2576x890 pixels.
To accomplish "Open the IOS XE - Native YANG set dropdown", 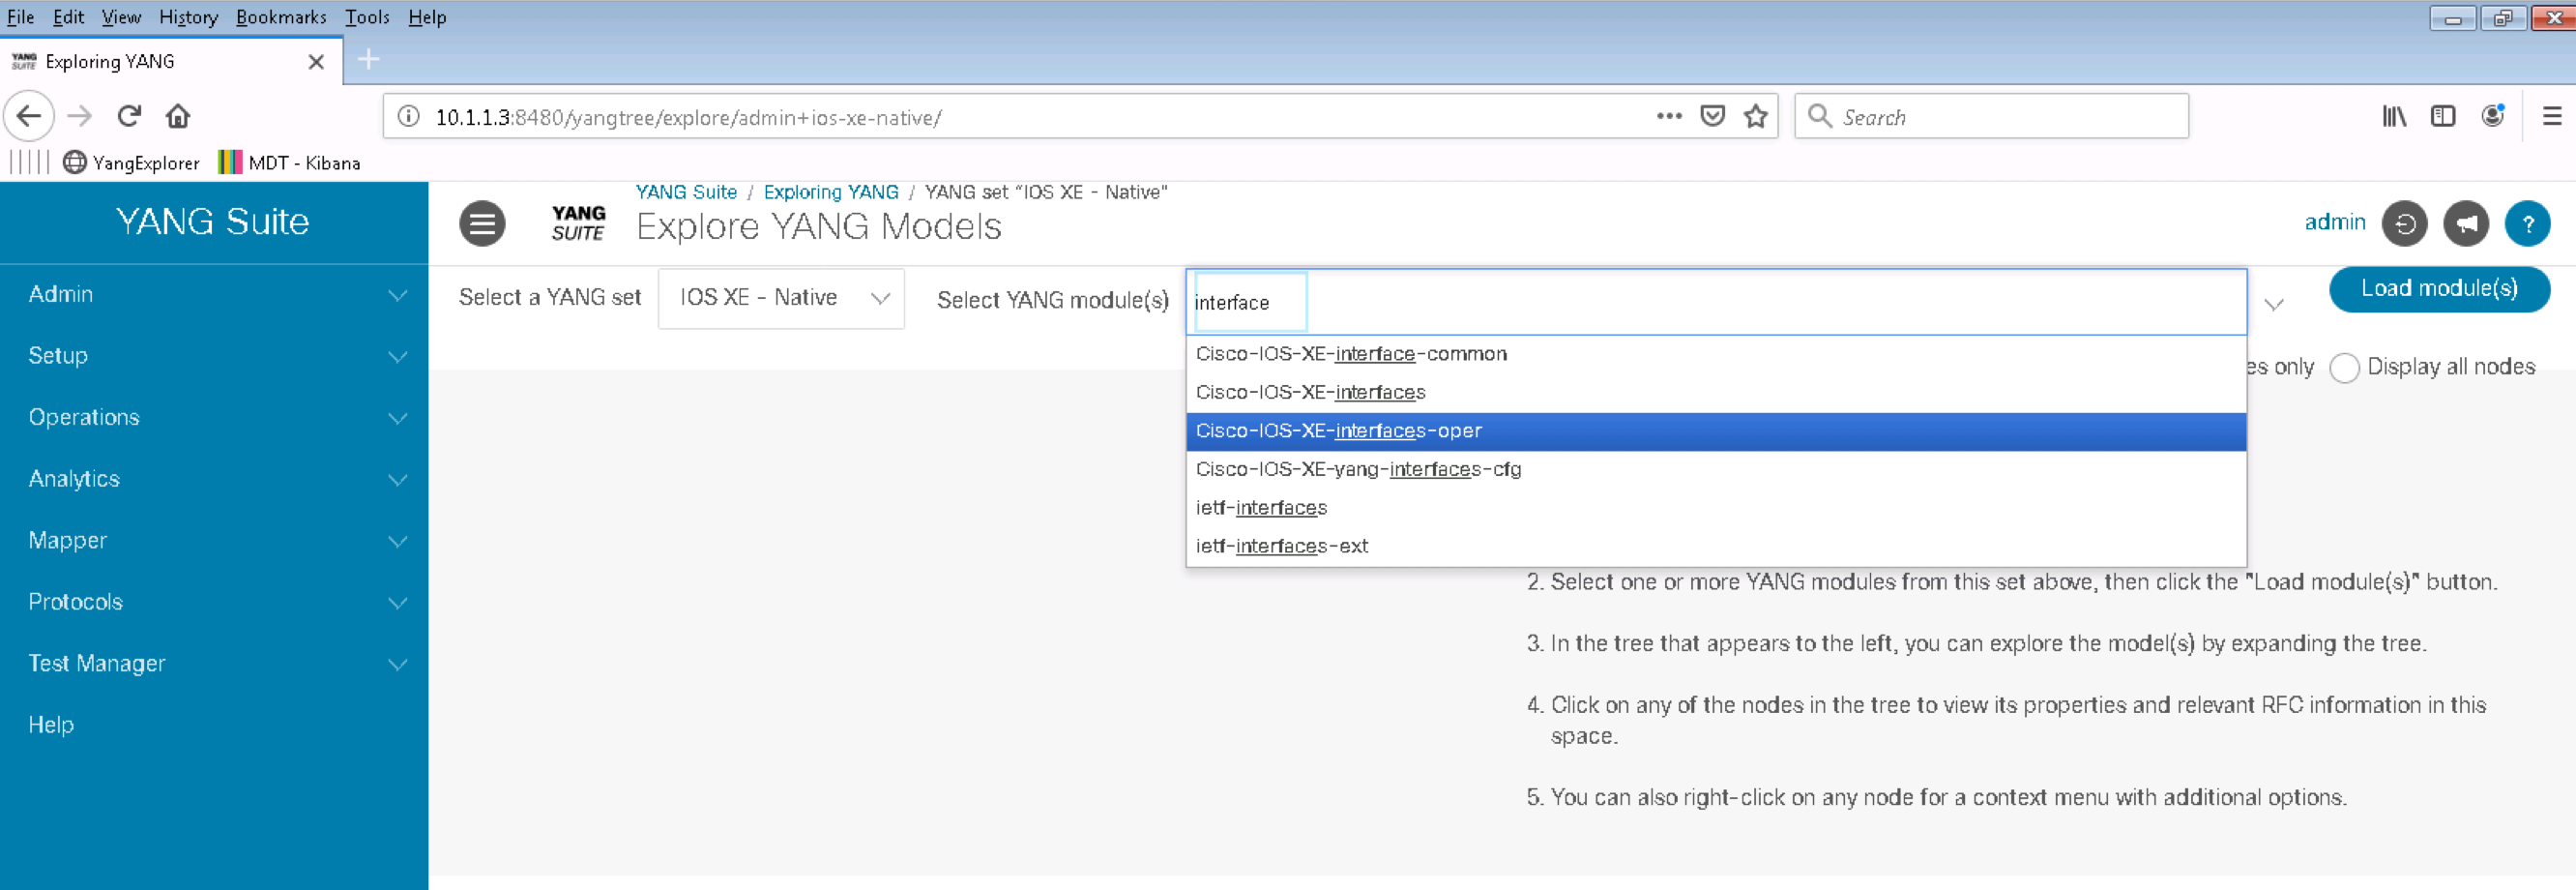I will [782, 298].
